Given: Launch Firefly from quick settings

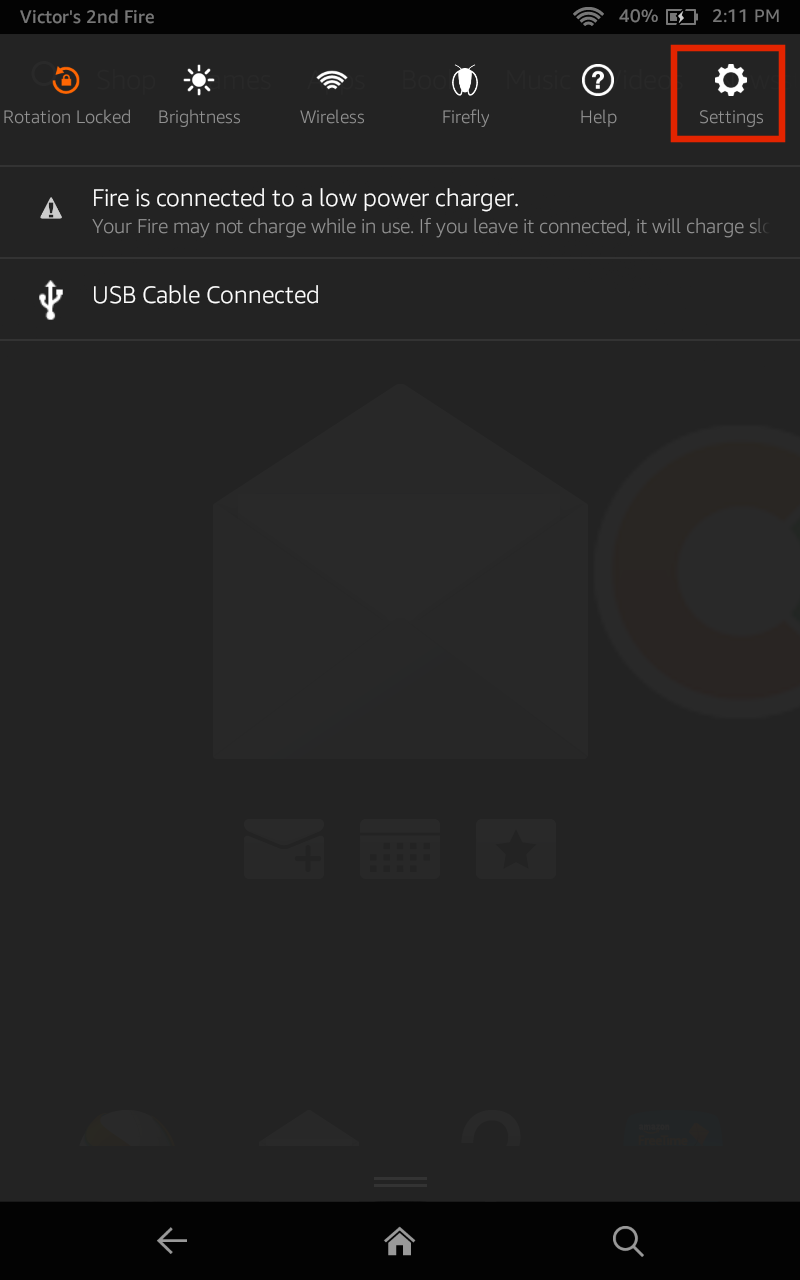Looking at the screenshot, I should coord(465,96).
